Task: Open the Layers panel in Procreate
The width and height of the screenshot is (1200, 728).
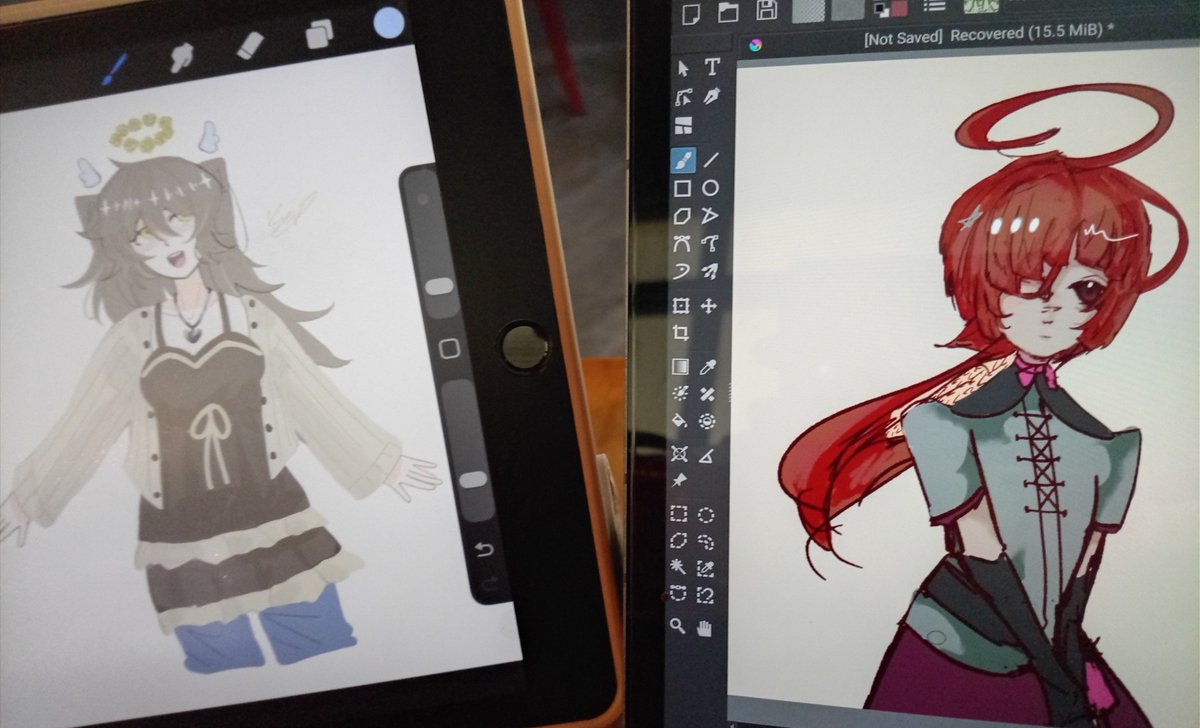Action: [319, 34]
